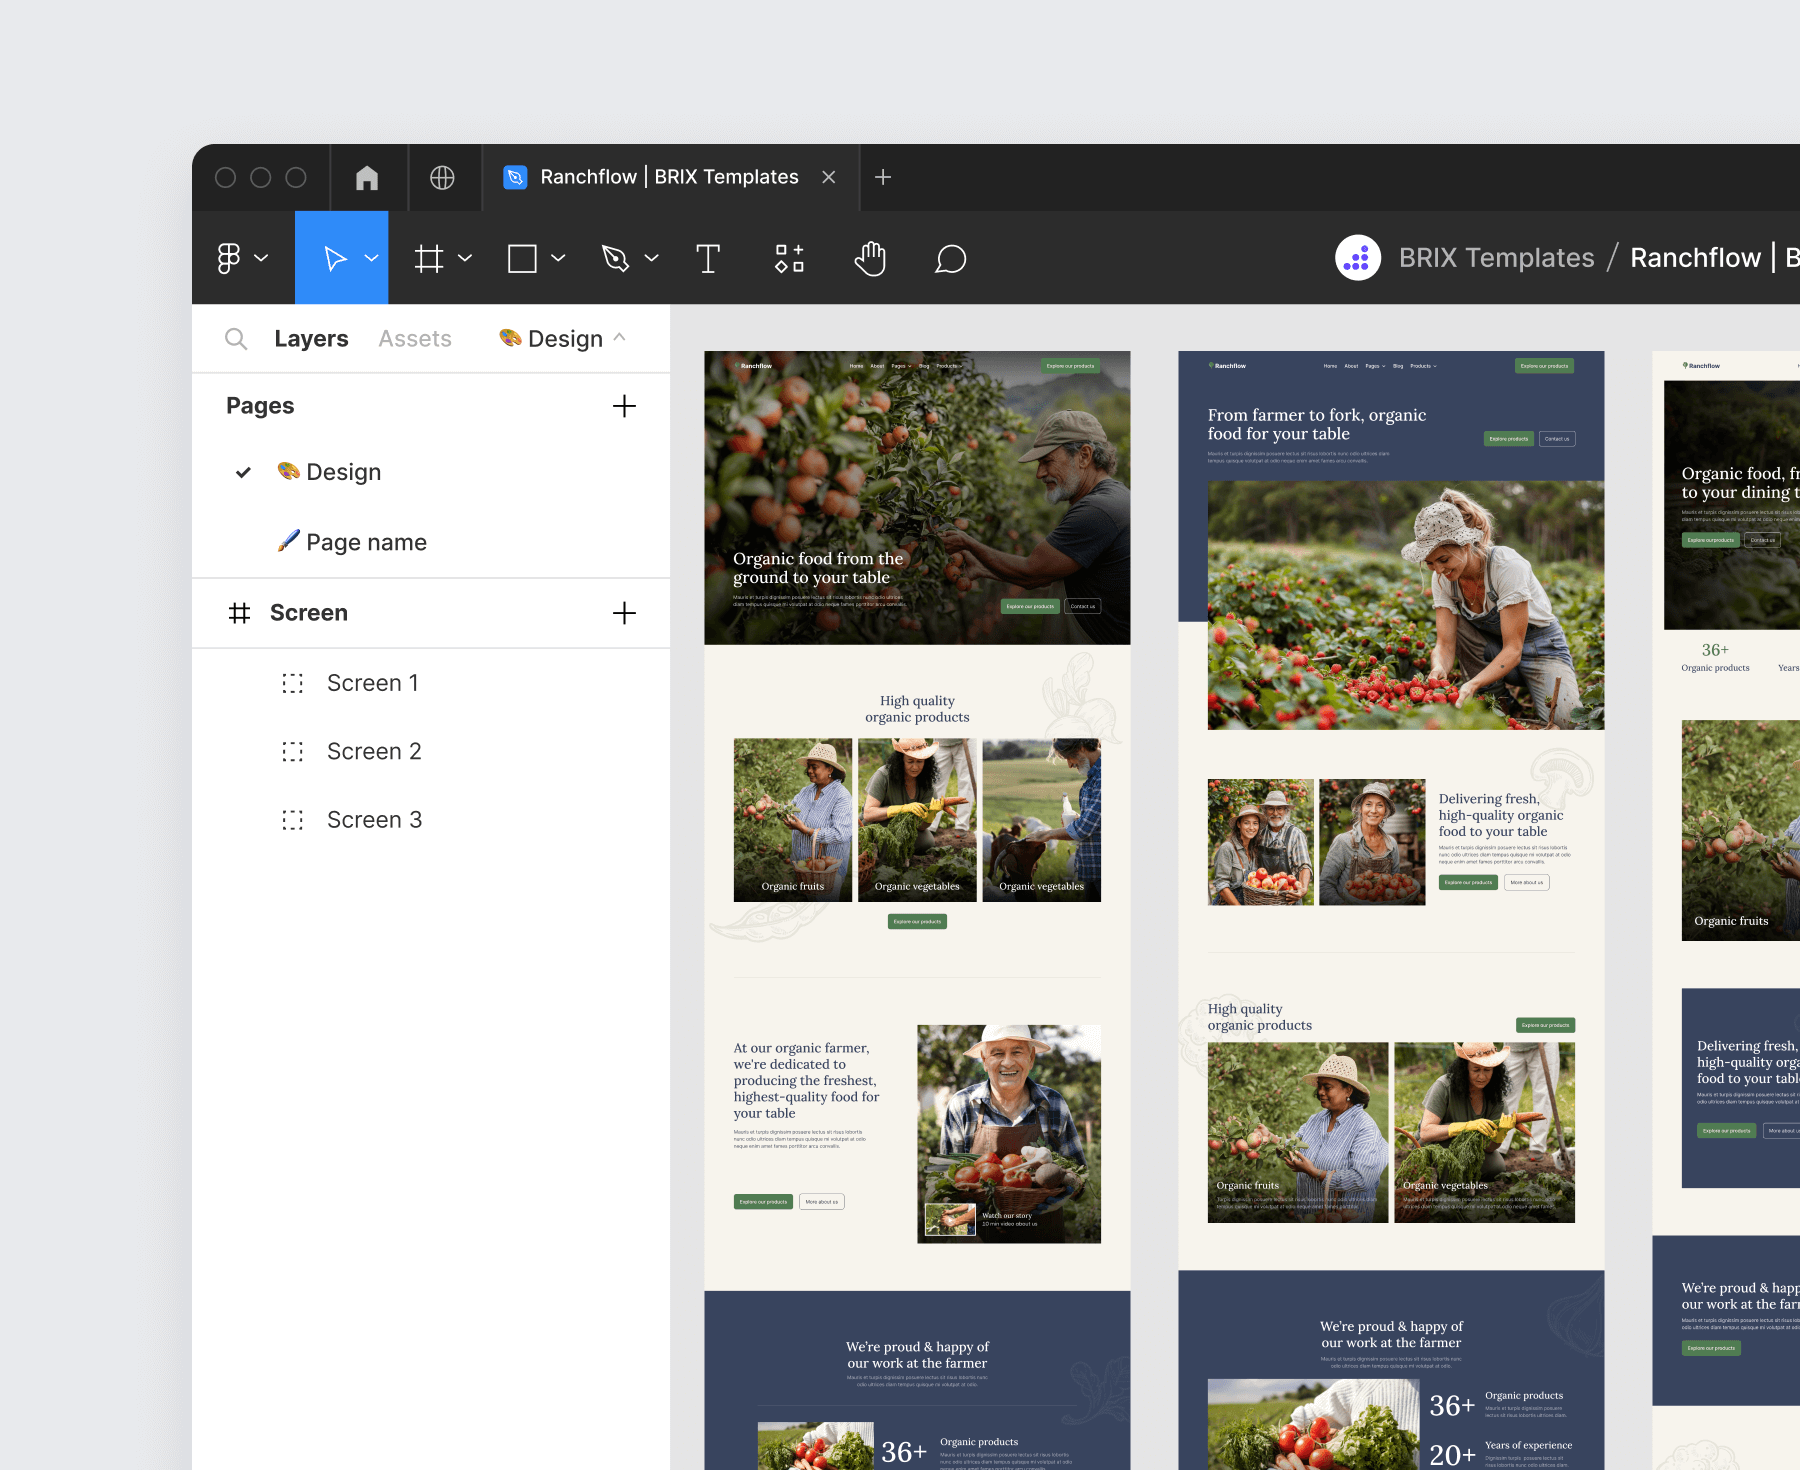Select the Hand tool
Image resolution: width=1800 pixels, height=1470 pixels.
pyautogui.click(x=870, y=258)
